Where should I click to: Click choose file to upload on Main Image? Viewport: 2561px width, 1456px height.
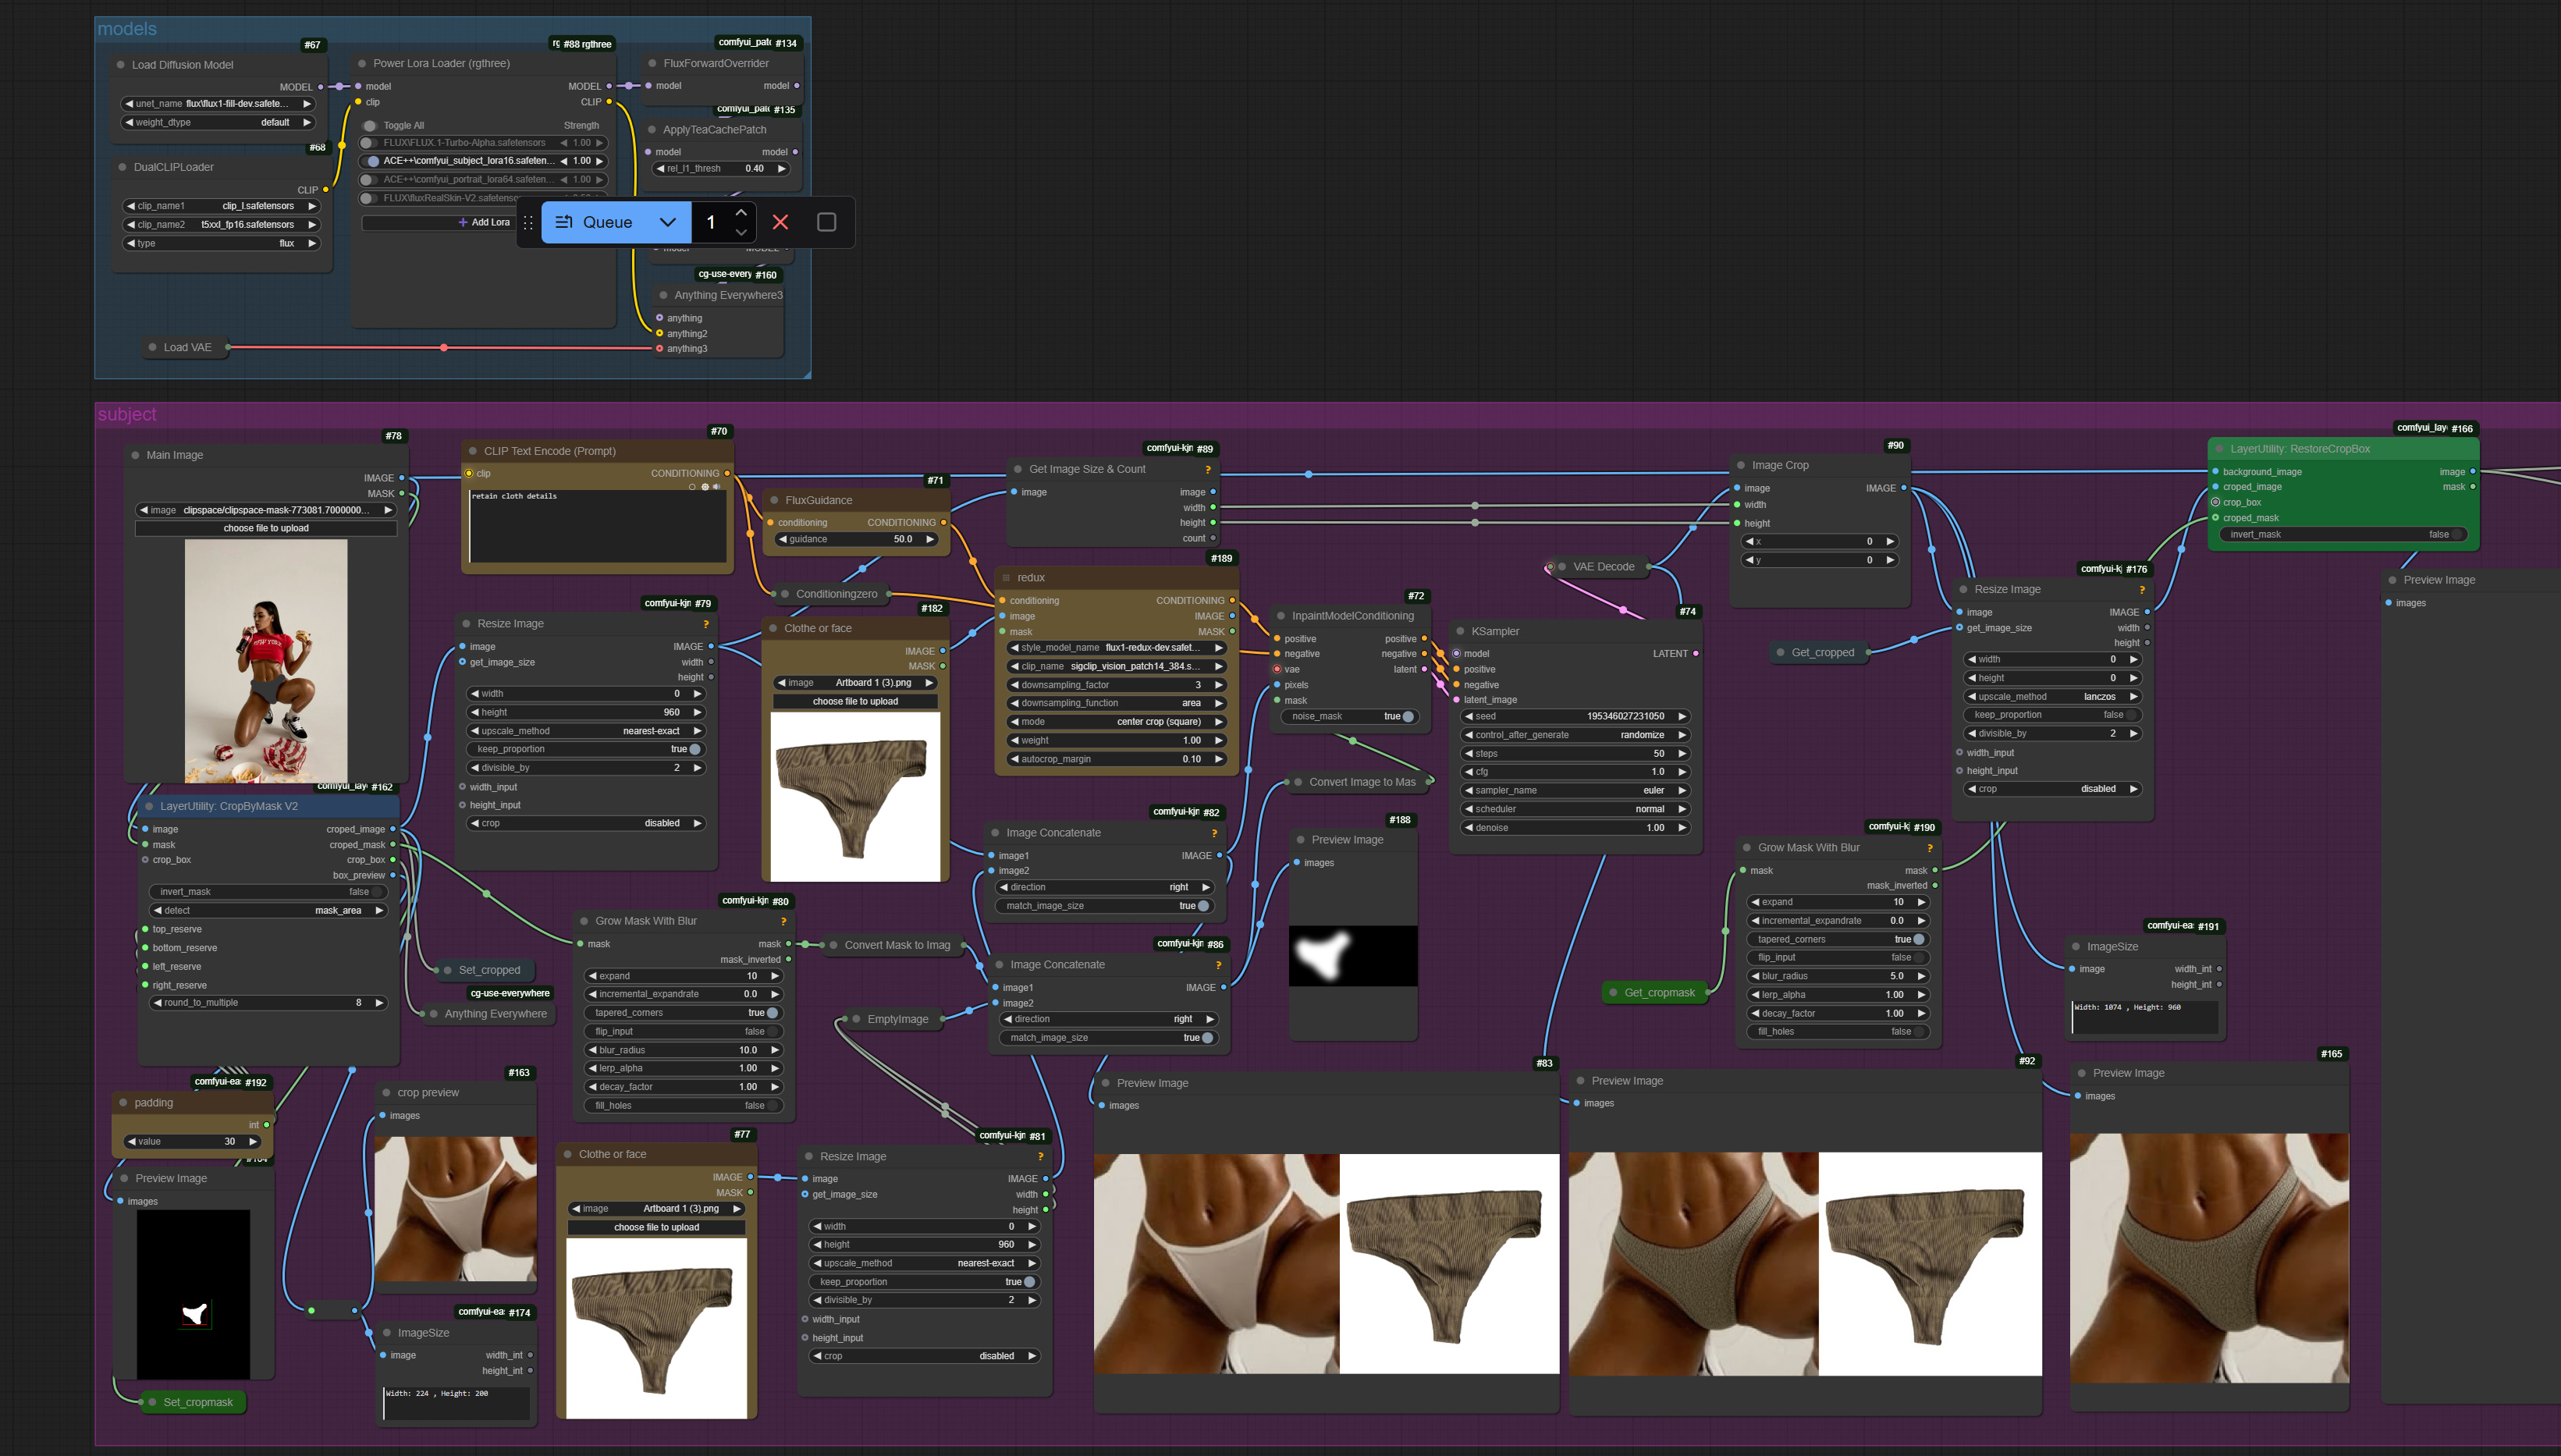click(x=266, y=528)
